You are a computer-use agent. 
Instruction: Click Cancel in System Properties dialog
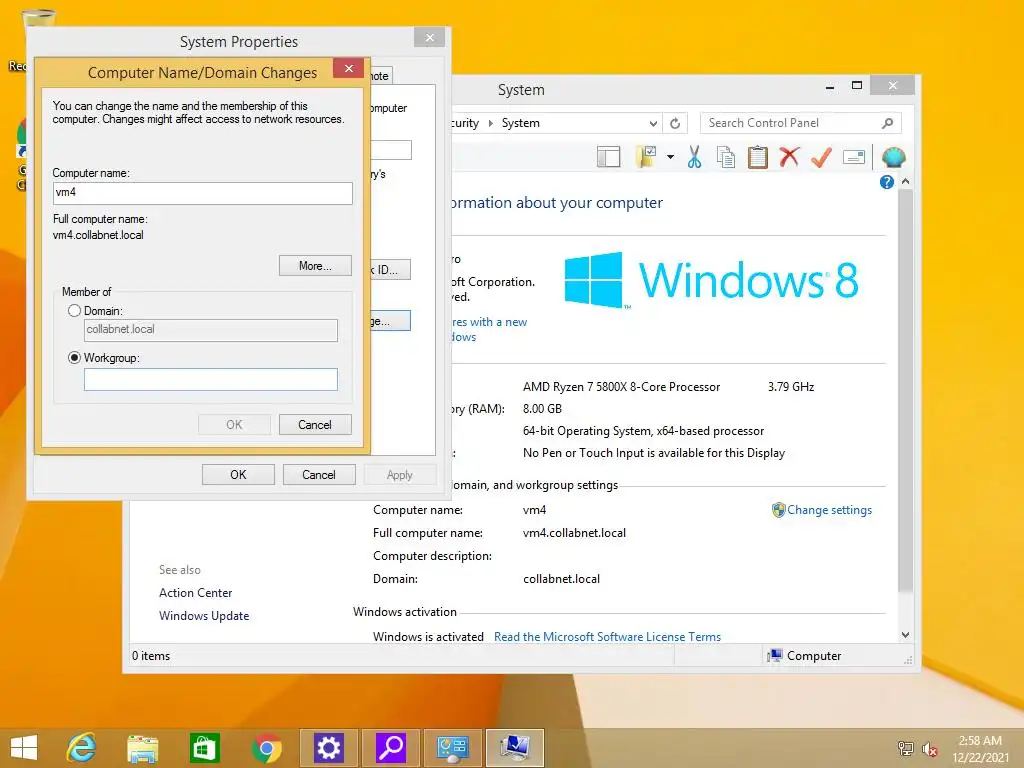pyautogui.click(x=319, y=475)
